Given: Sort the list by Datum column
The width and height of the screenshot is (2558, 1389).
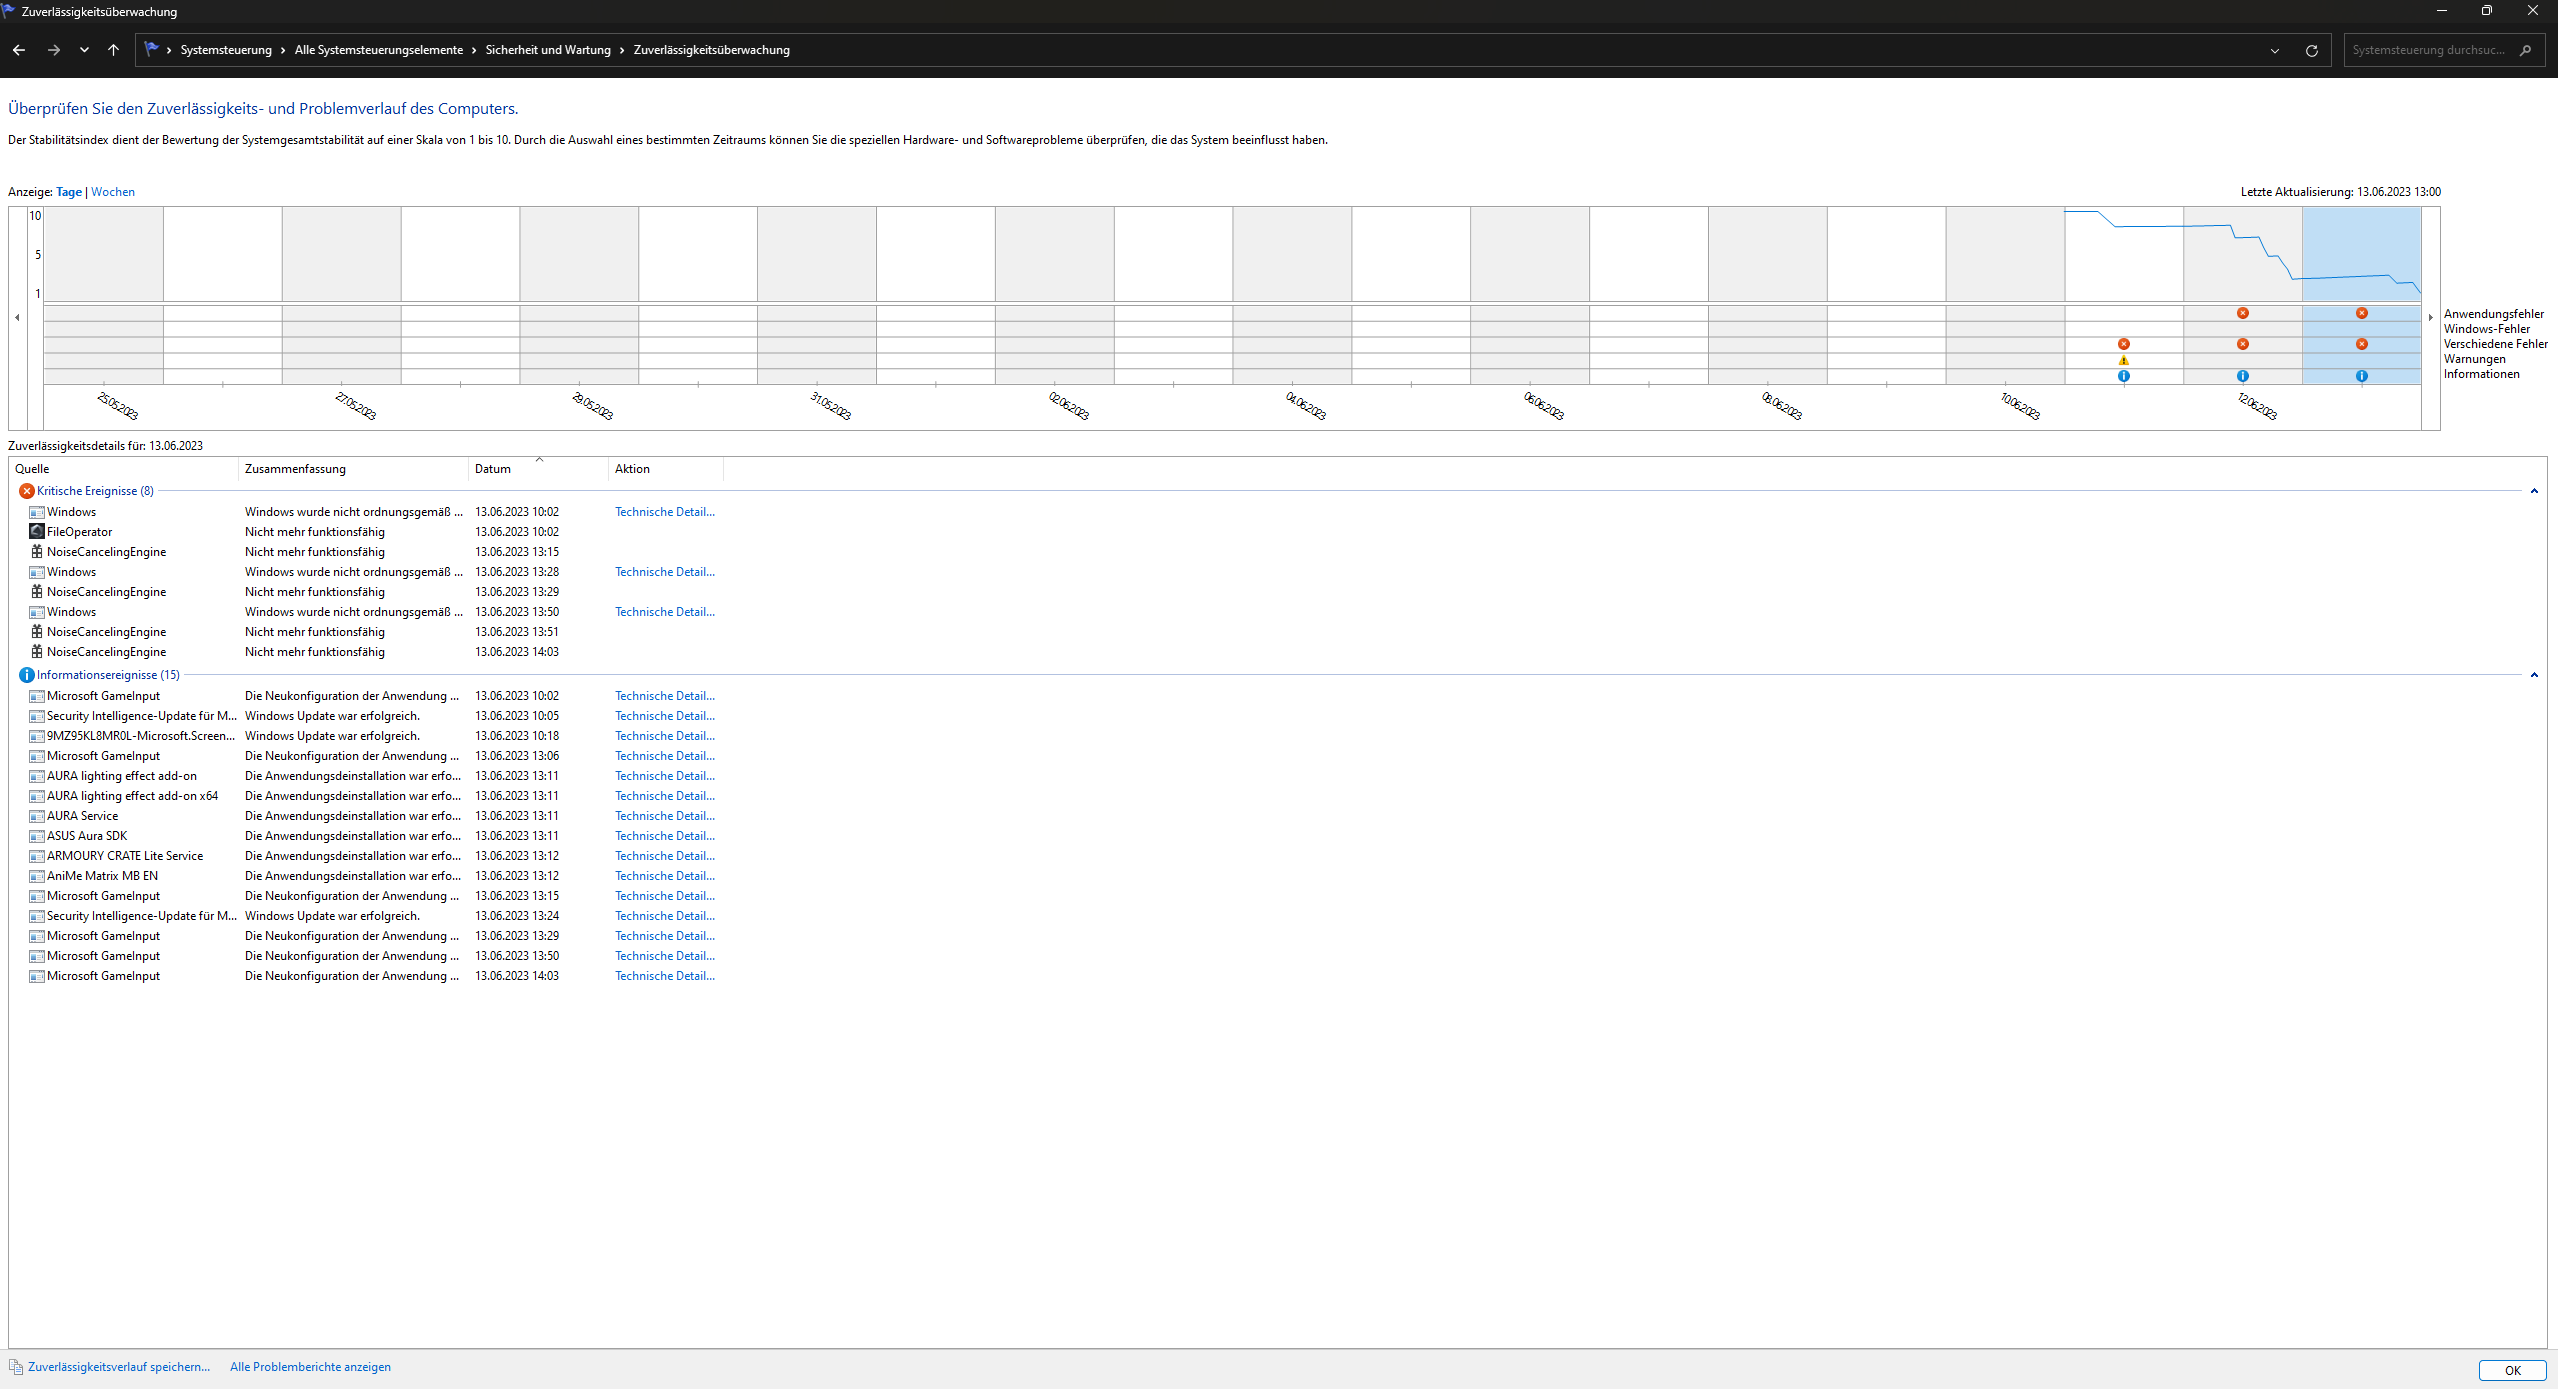Looking at the screenshot, I should pyautogui.click(x=492, y=469).
